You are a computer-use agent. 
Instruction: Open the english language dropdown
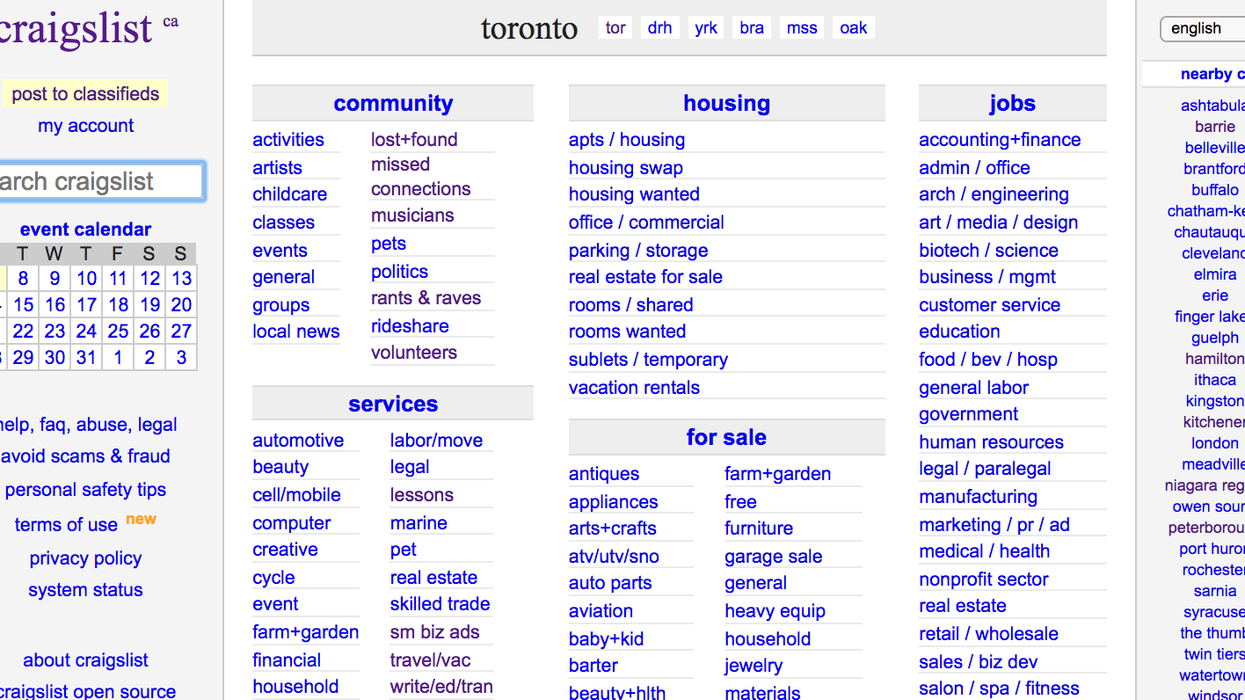tap(1202, 29)
